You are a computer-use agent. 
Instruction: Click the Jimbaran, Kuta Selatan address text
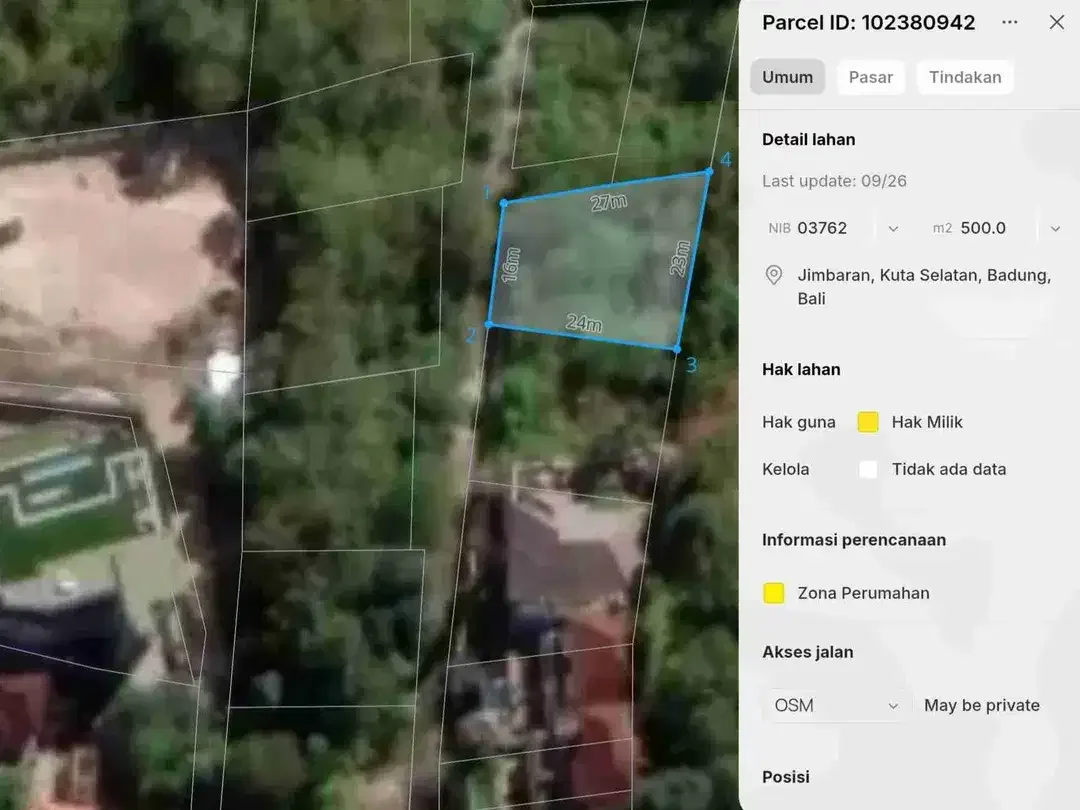point(924,287)
